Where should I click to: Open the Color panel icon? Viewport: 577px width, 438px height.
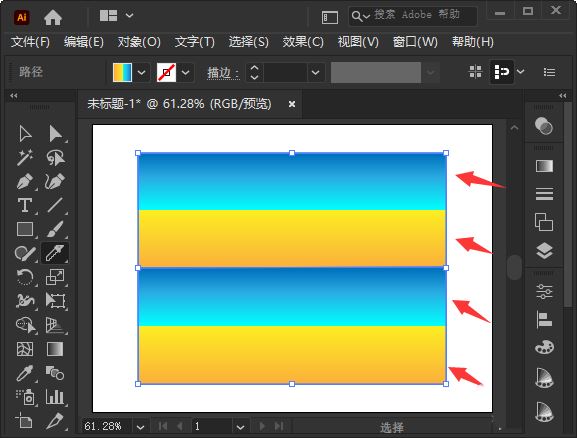[x=544, y=126]
